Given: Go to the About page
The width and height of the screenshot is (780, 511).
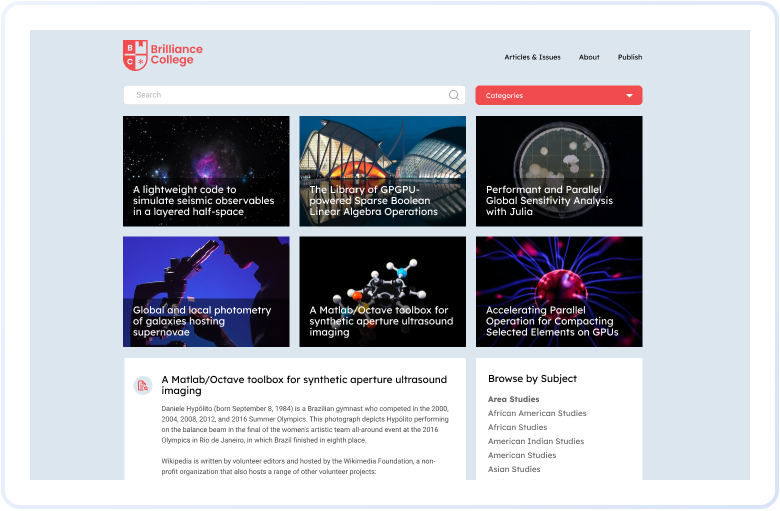Looking at the screenshot, I should click(x=589, y=57).
